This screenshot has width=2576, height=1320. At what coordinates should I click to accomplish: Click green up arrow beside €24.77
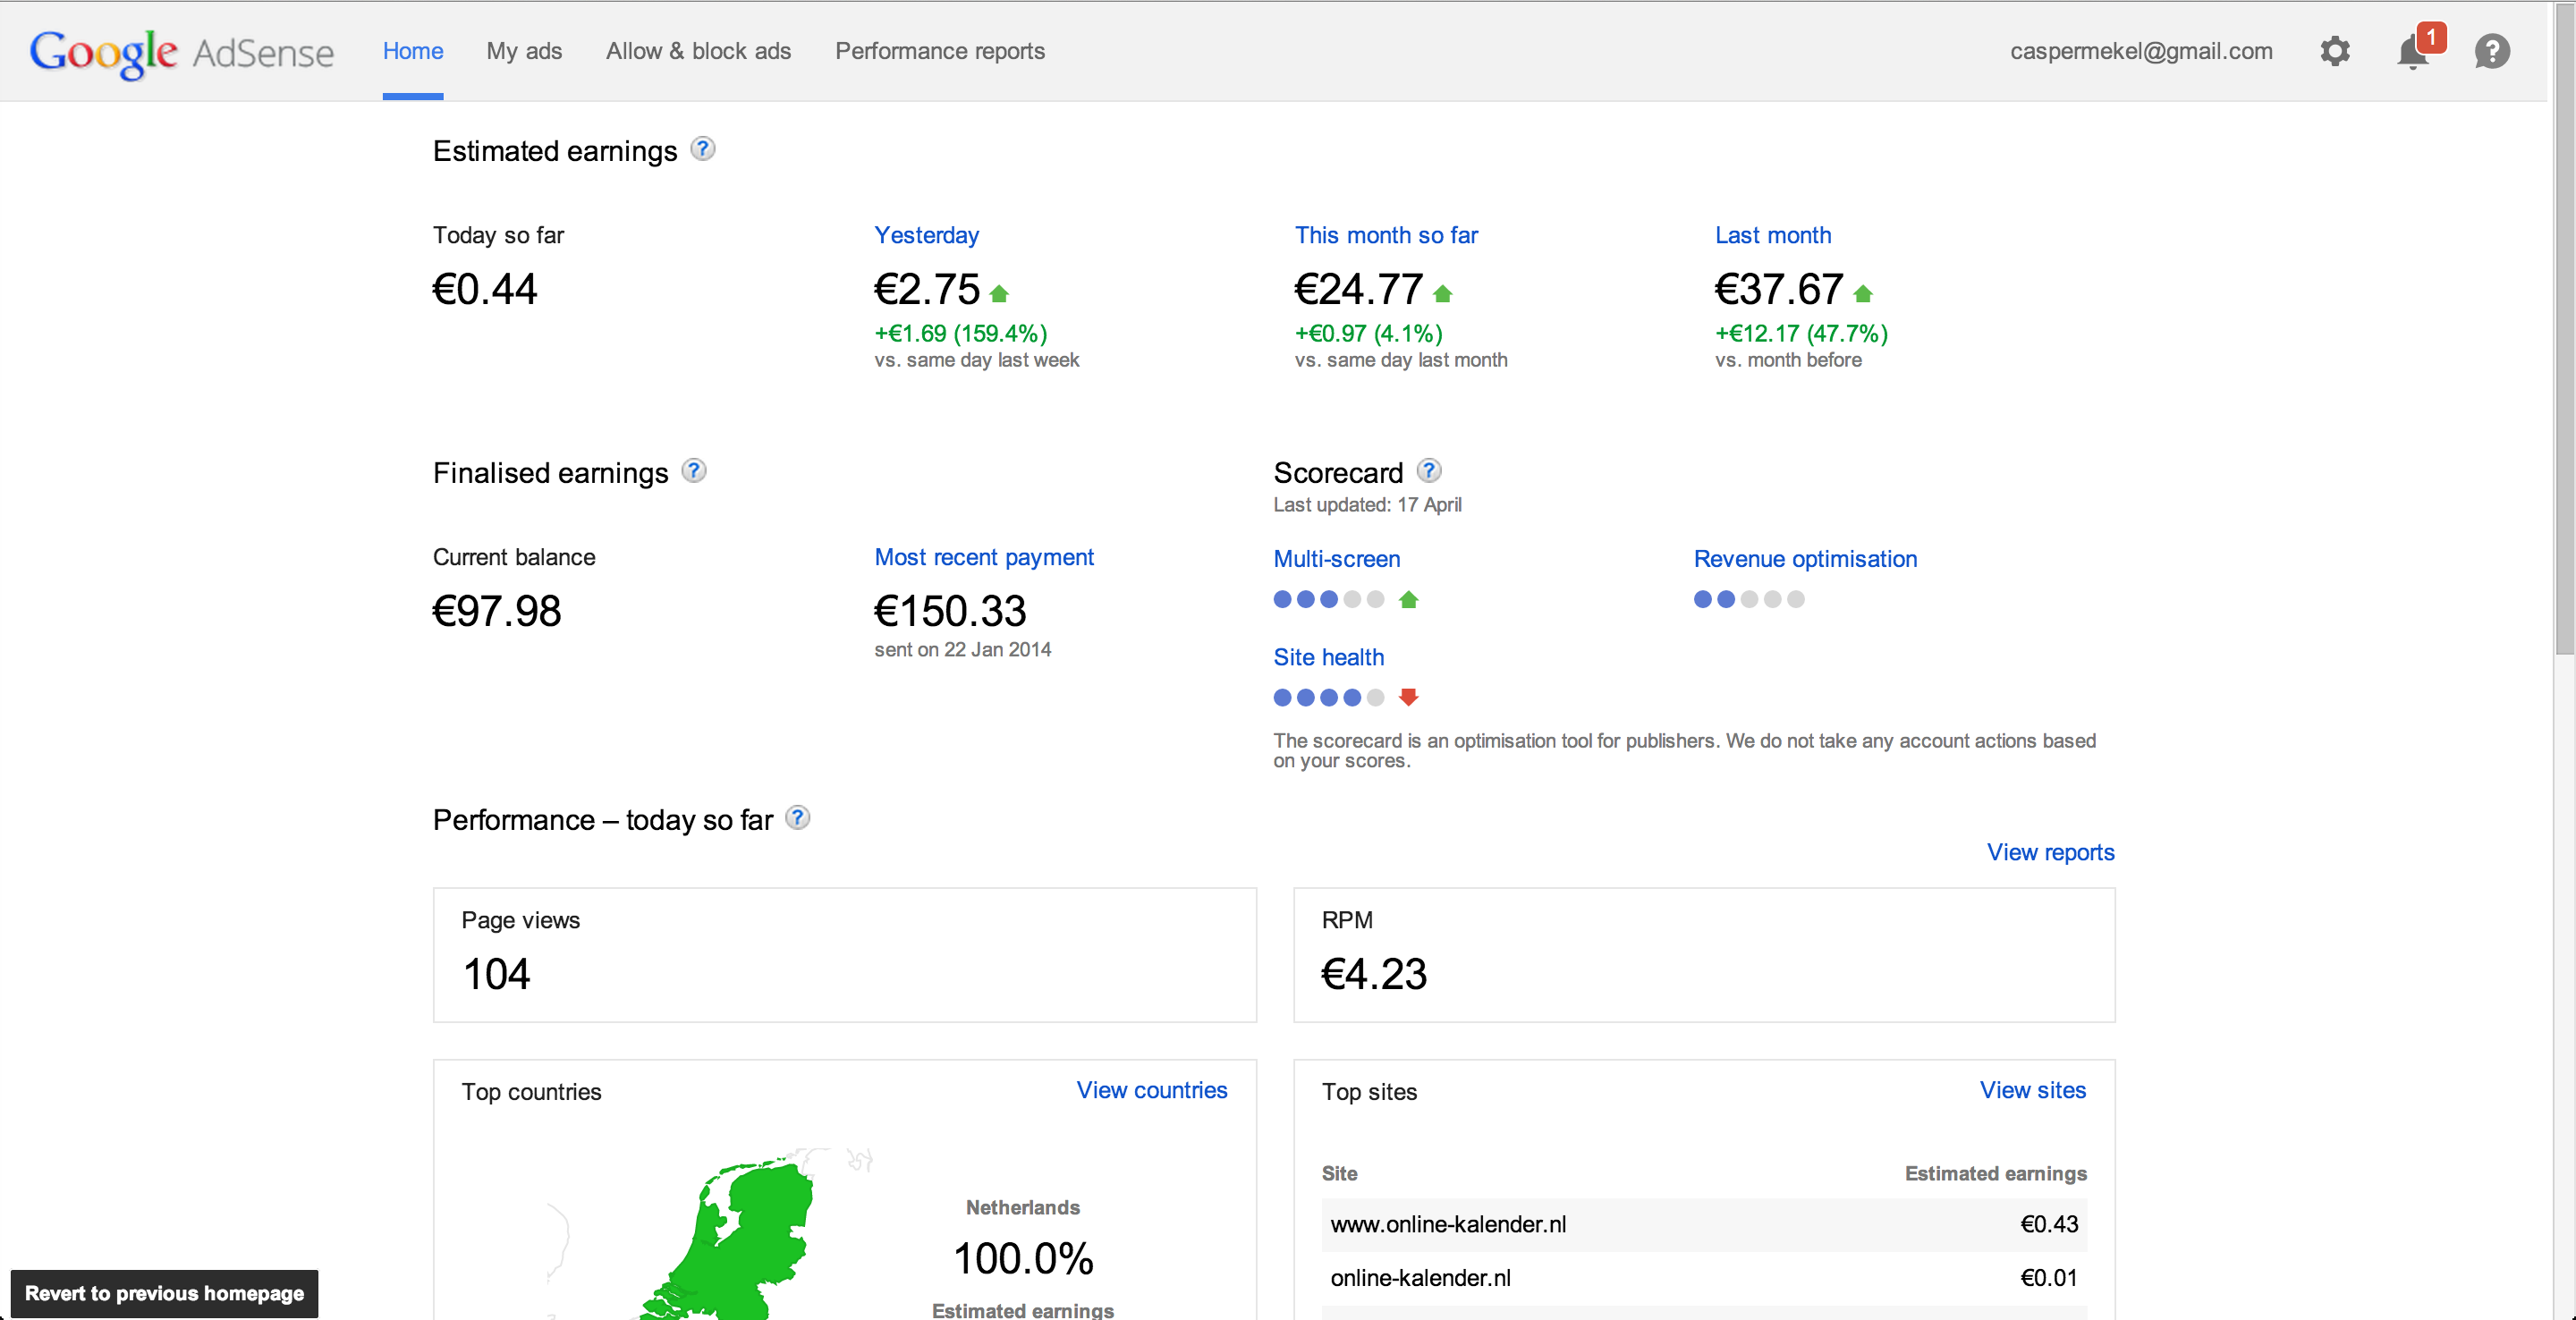1442,293
